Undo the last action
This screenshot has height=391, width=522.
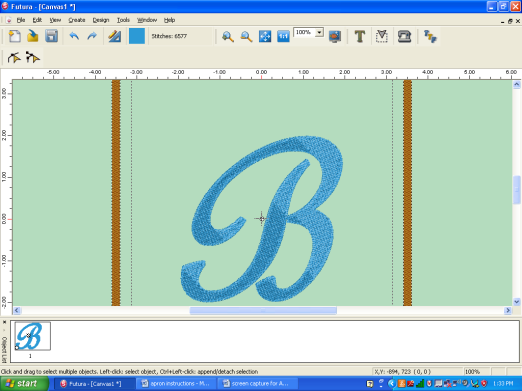(x=74, y=36)
